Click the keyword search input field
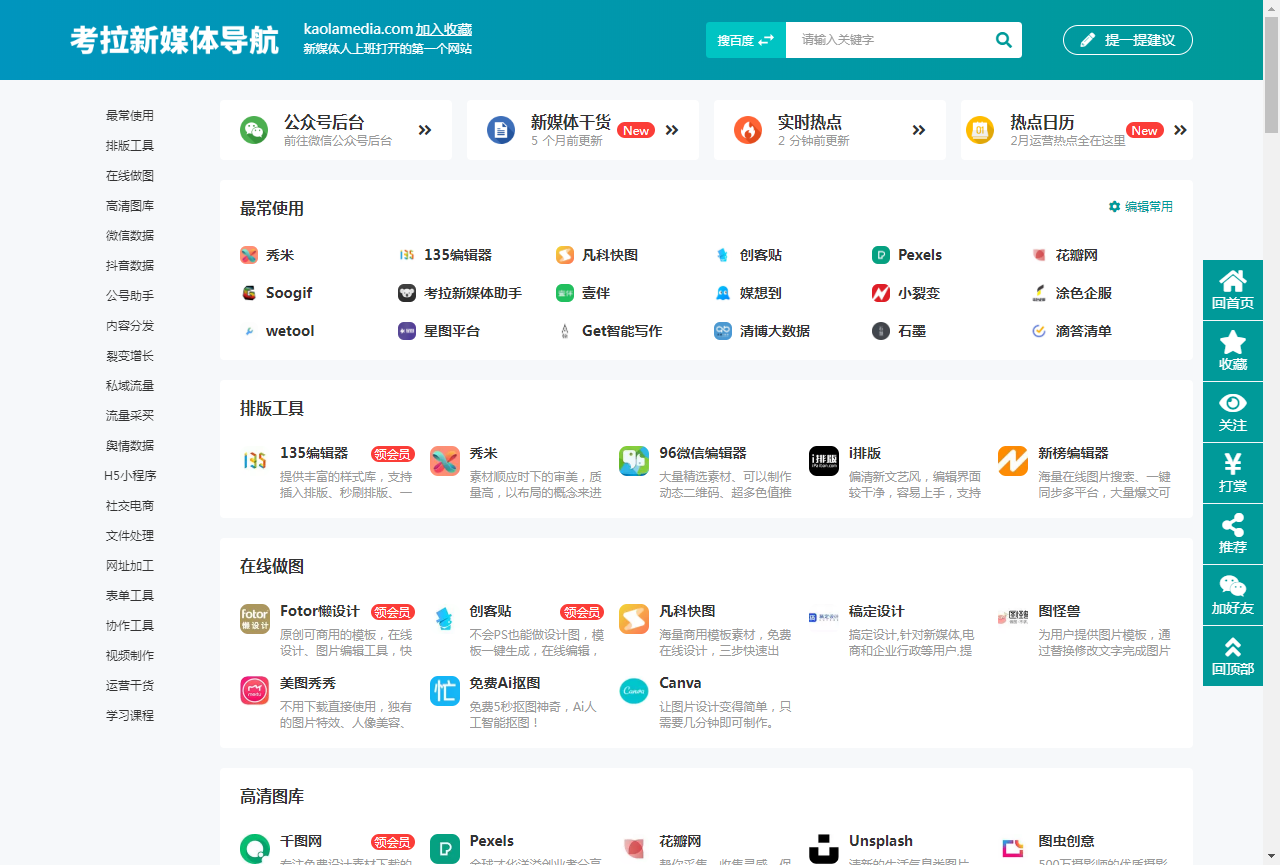 (886, 40)
